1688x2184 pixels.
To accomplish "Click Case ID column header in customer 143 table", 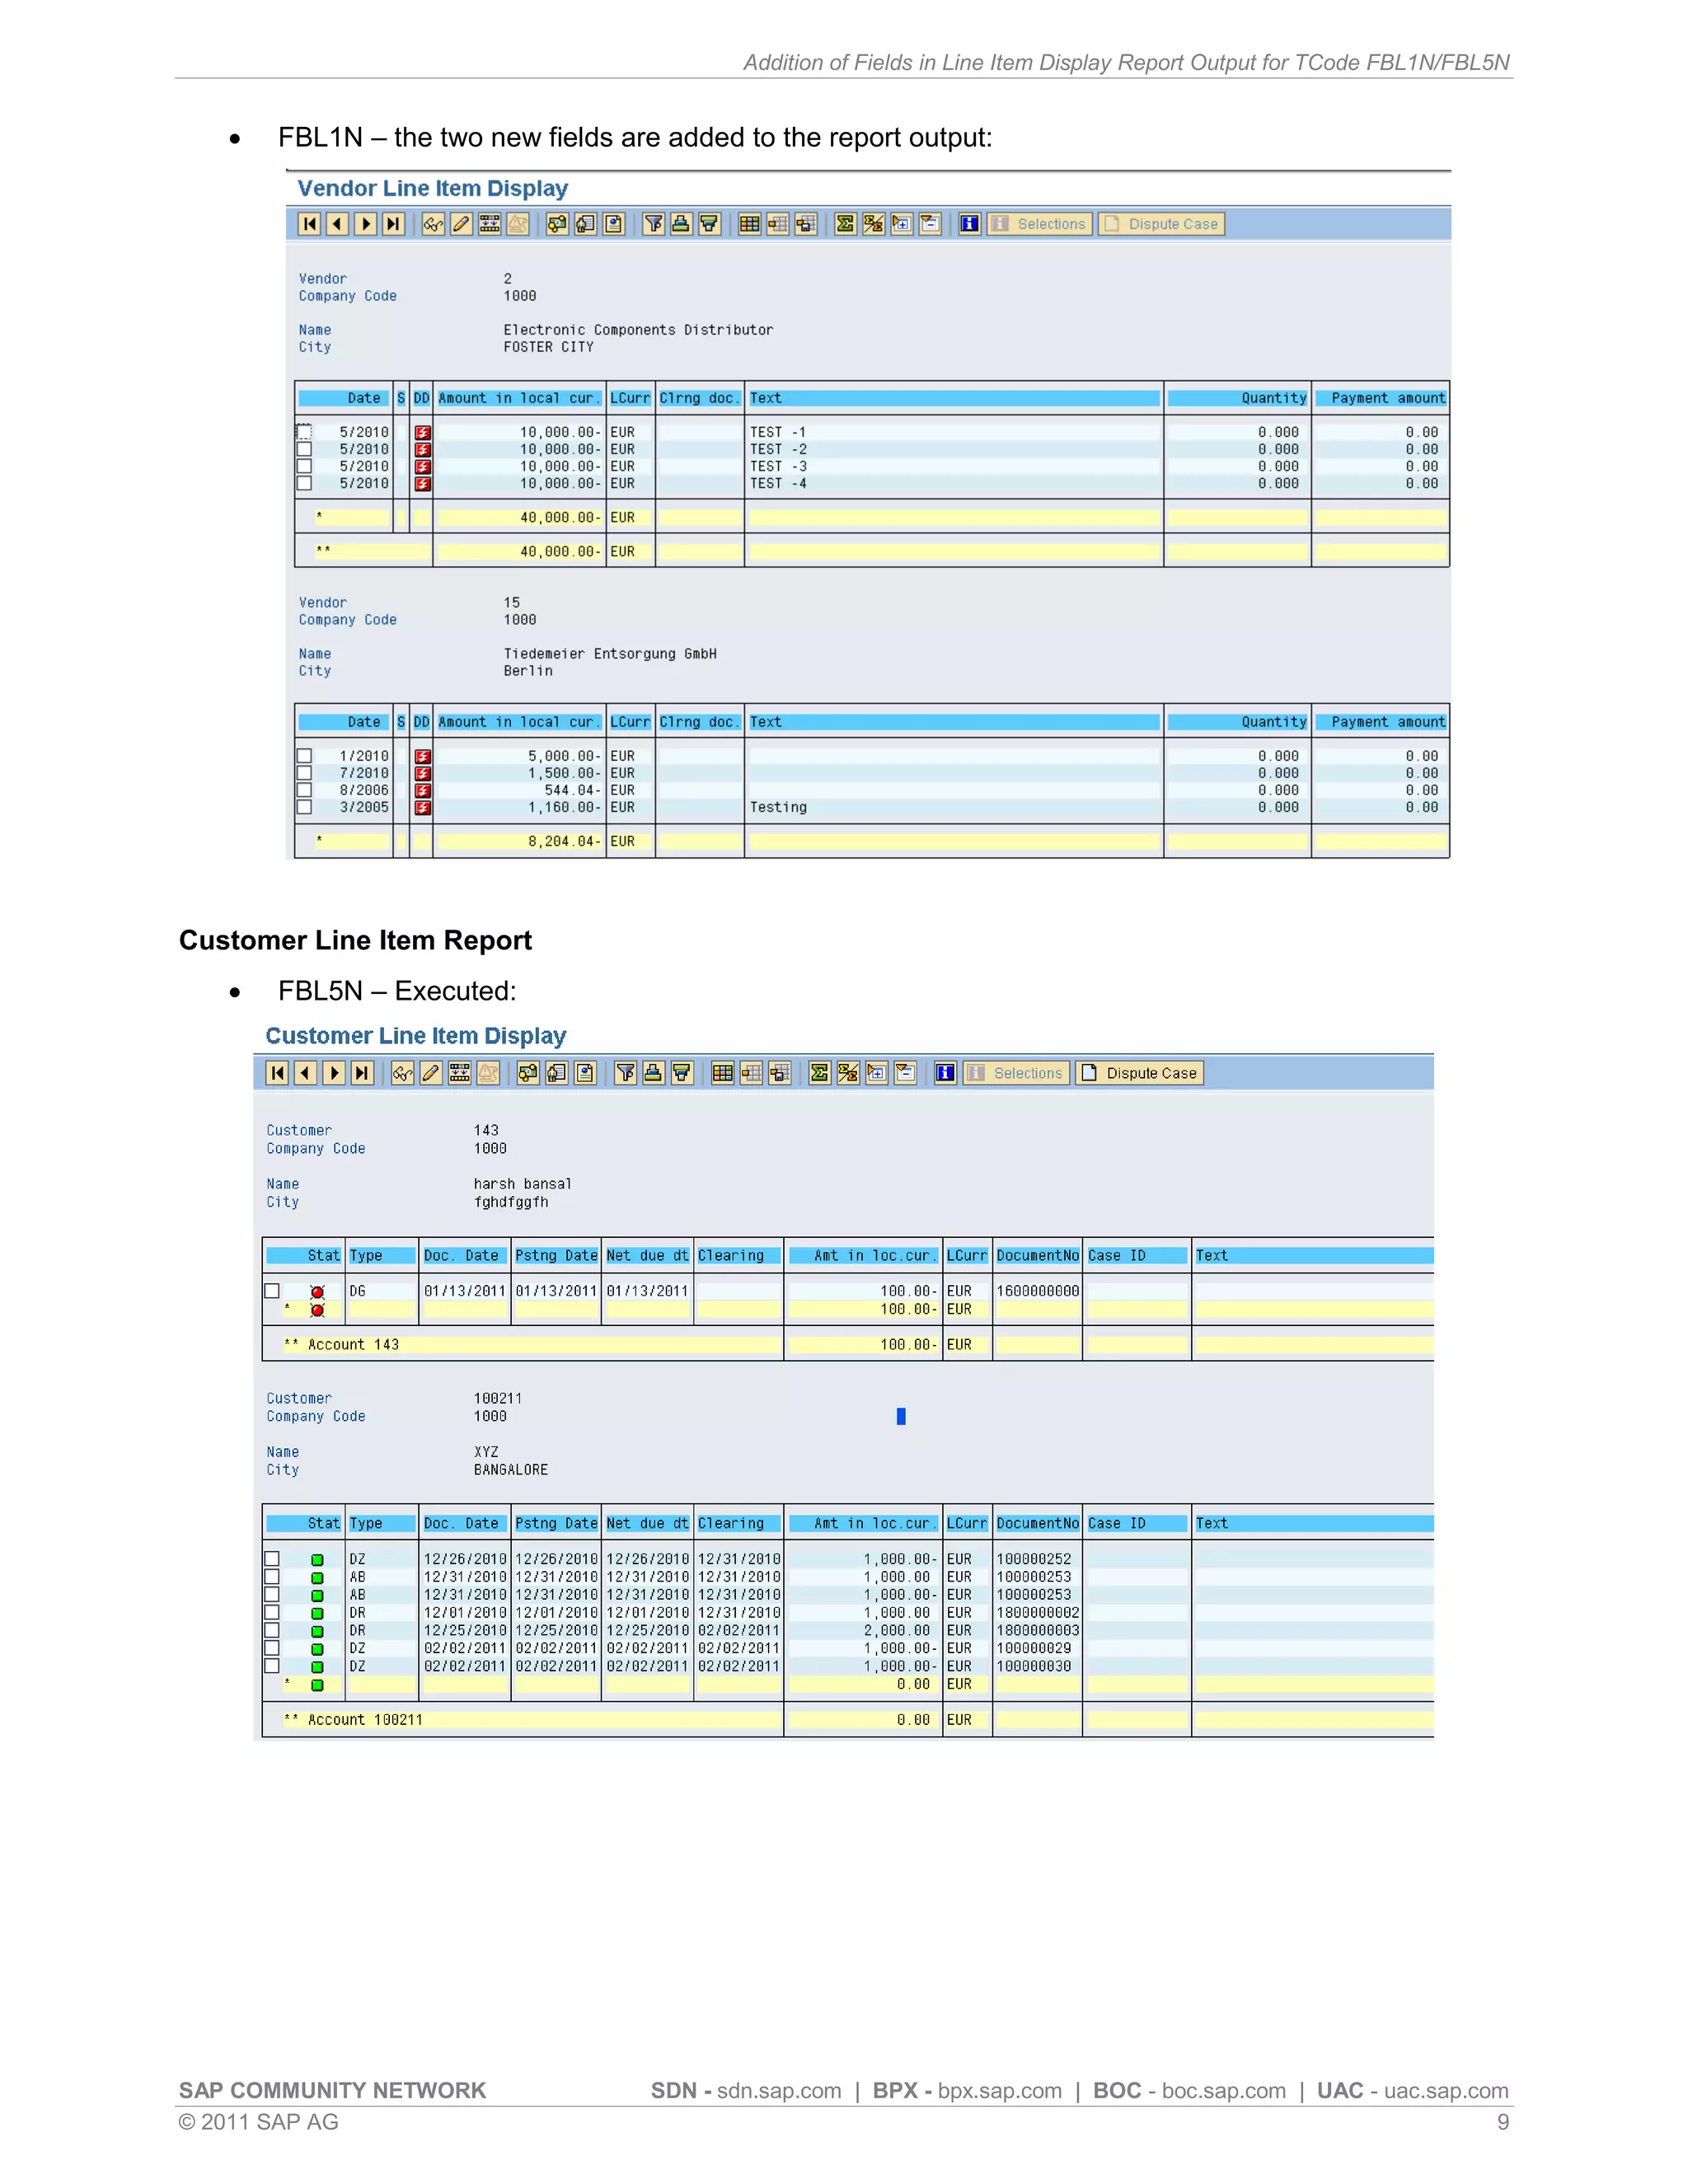I will tap(1136, 1256).
